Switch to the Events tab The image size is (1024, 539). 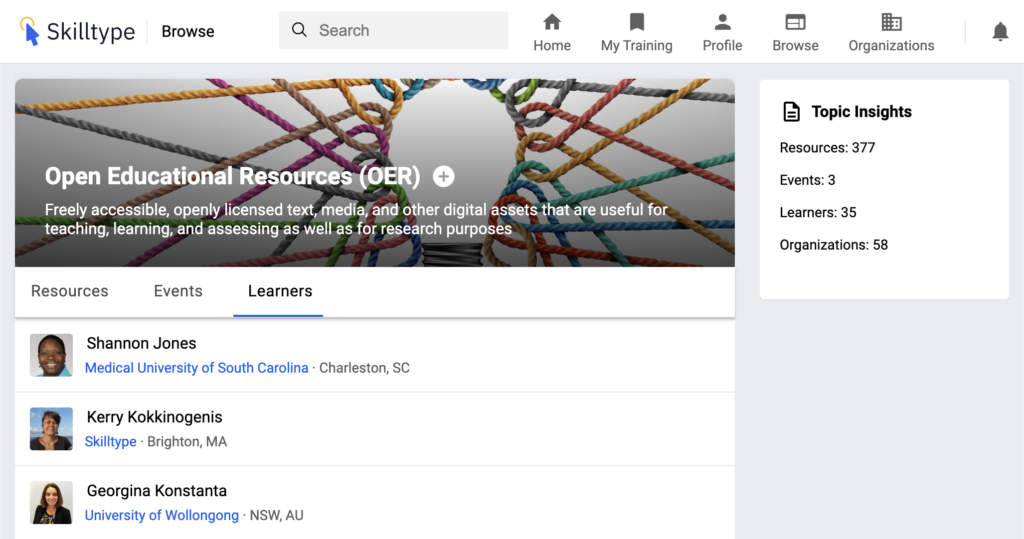[178, 291]
